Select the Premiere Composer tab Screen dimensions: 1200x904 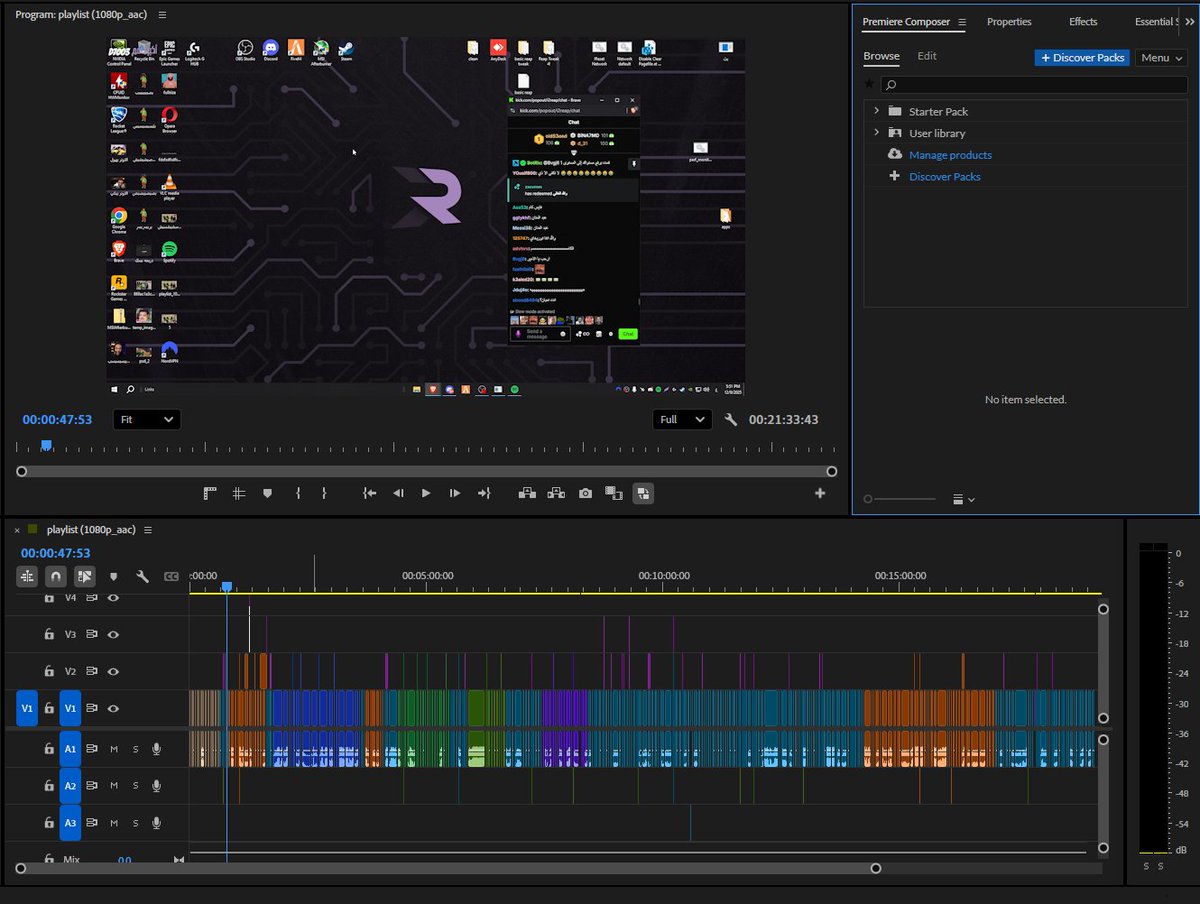pyautogui.click(x=906, y=22)
